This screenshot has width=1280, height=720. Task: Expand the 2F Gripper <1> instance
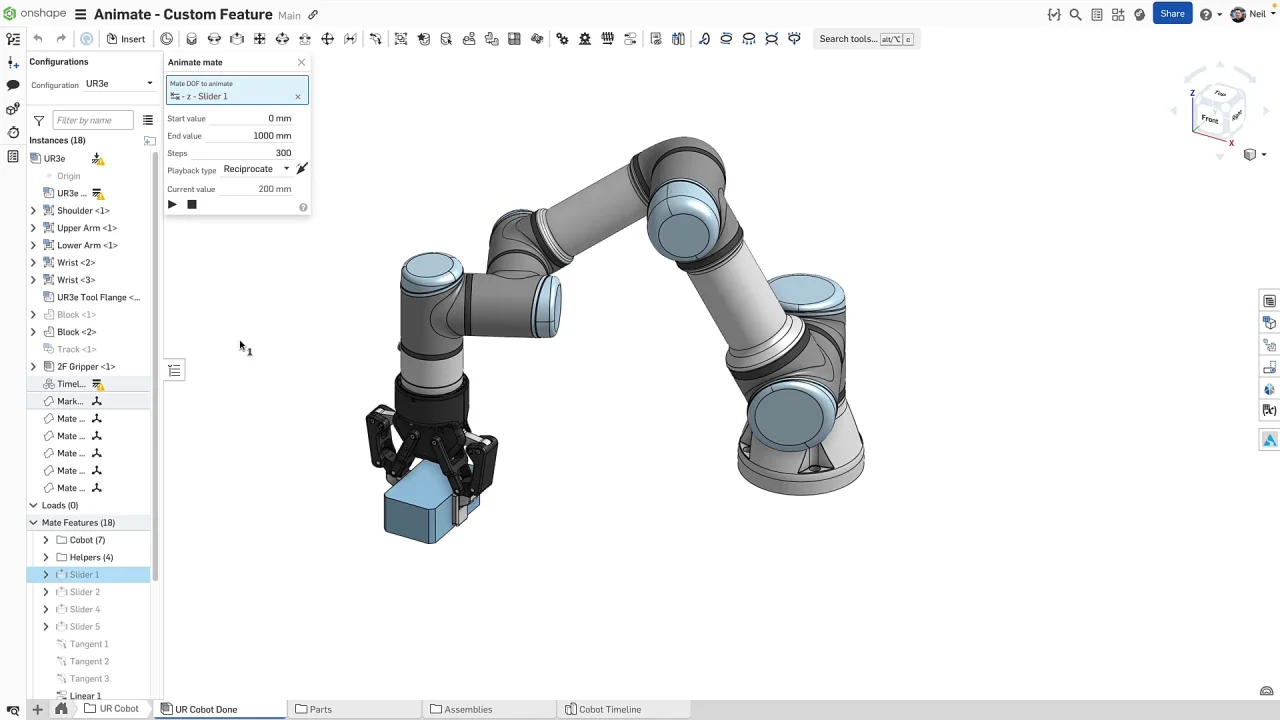33,367
